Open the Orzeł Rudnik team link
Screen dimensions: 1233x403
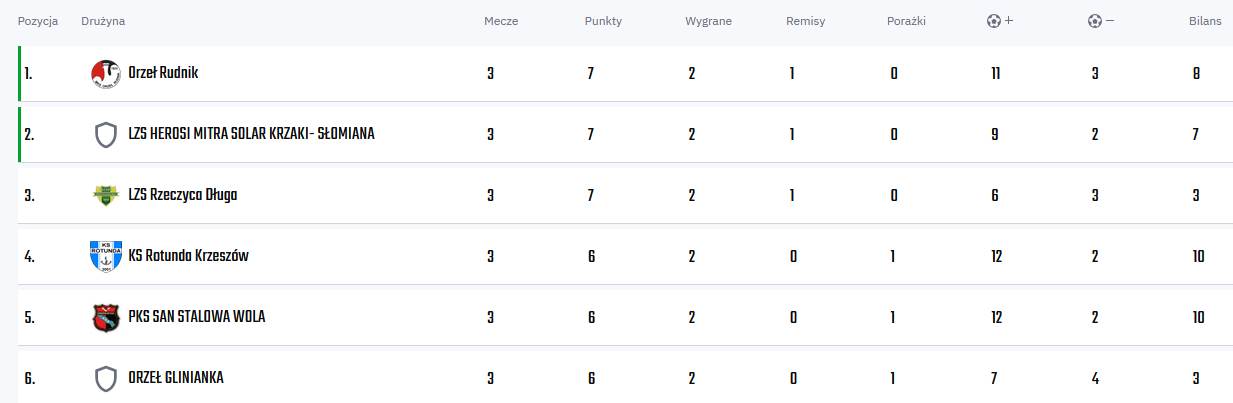coord(163,73)
